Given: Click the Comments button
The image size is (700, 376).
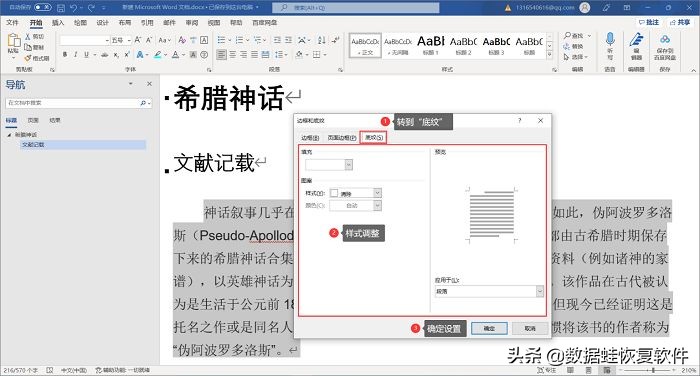Looking at the screenshot, I should (649, 22).
